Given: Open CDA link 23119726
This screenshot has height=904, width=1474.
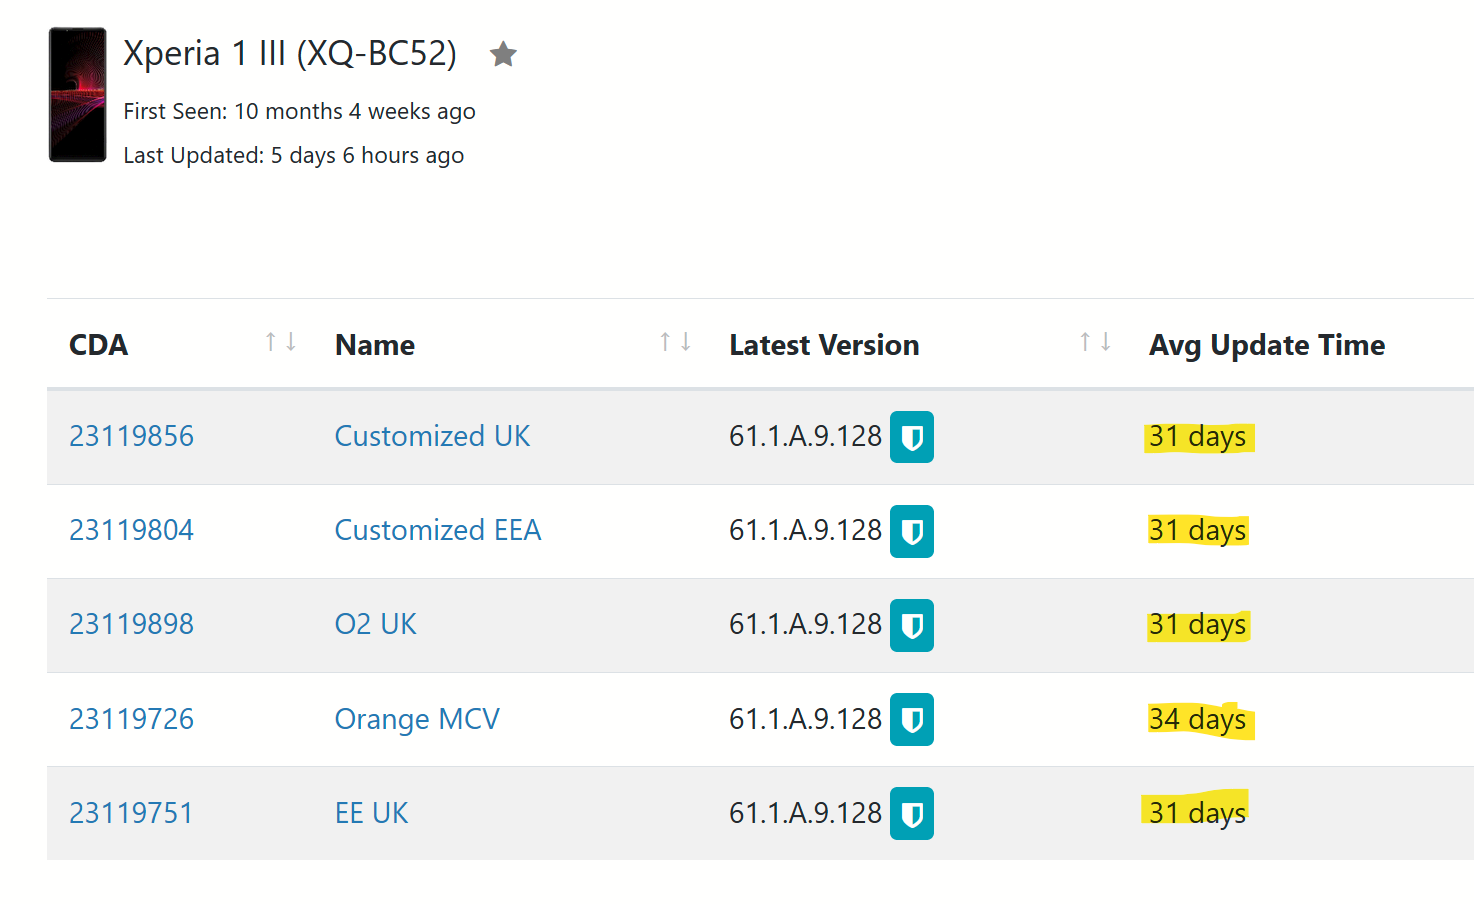Looking at the screenshot, I should click(x=131, y=719).
